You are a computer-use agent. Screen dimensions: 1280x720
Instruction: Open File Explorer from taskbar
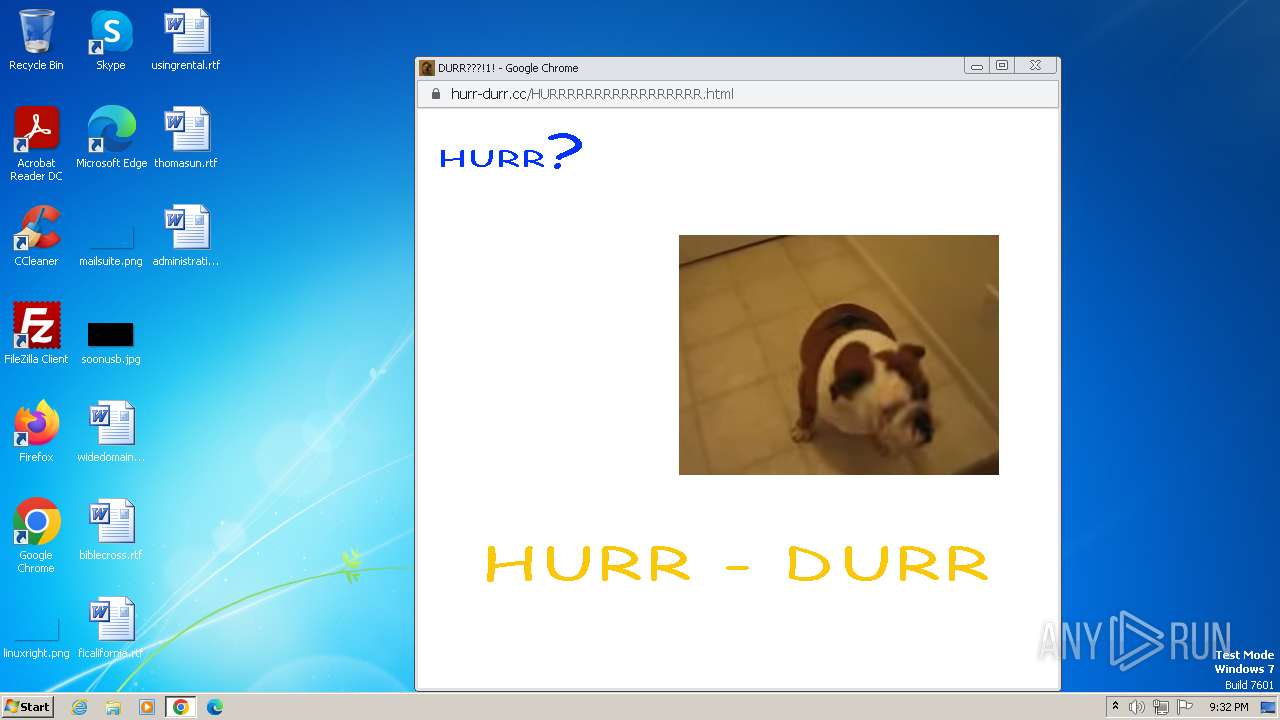point(113,707)
